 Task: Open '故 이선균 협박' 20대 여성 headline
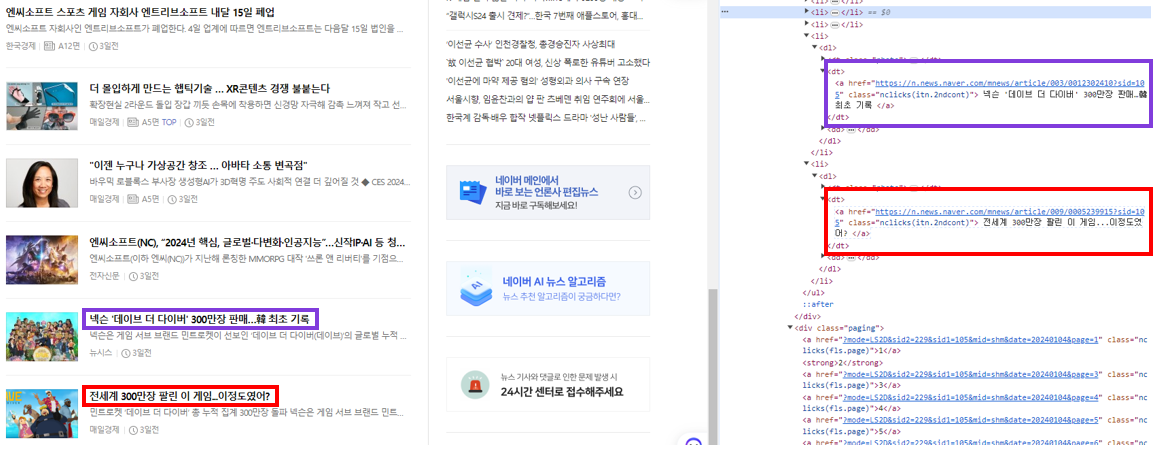548,63
